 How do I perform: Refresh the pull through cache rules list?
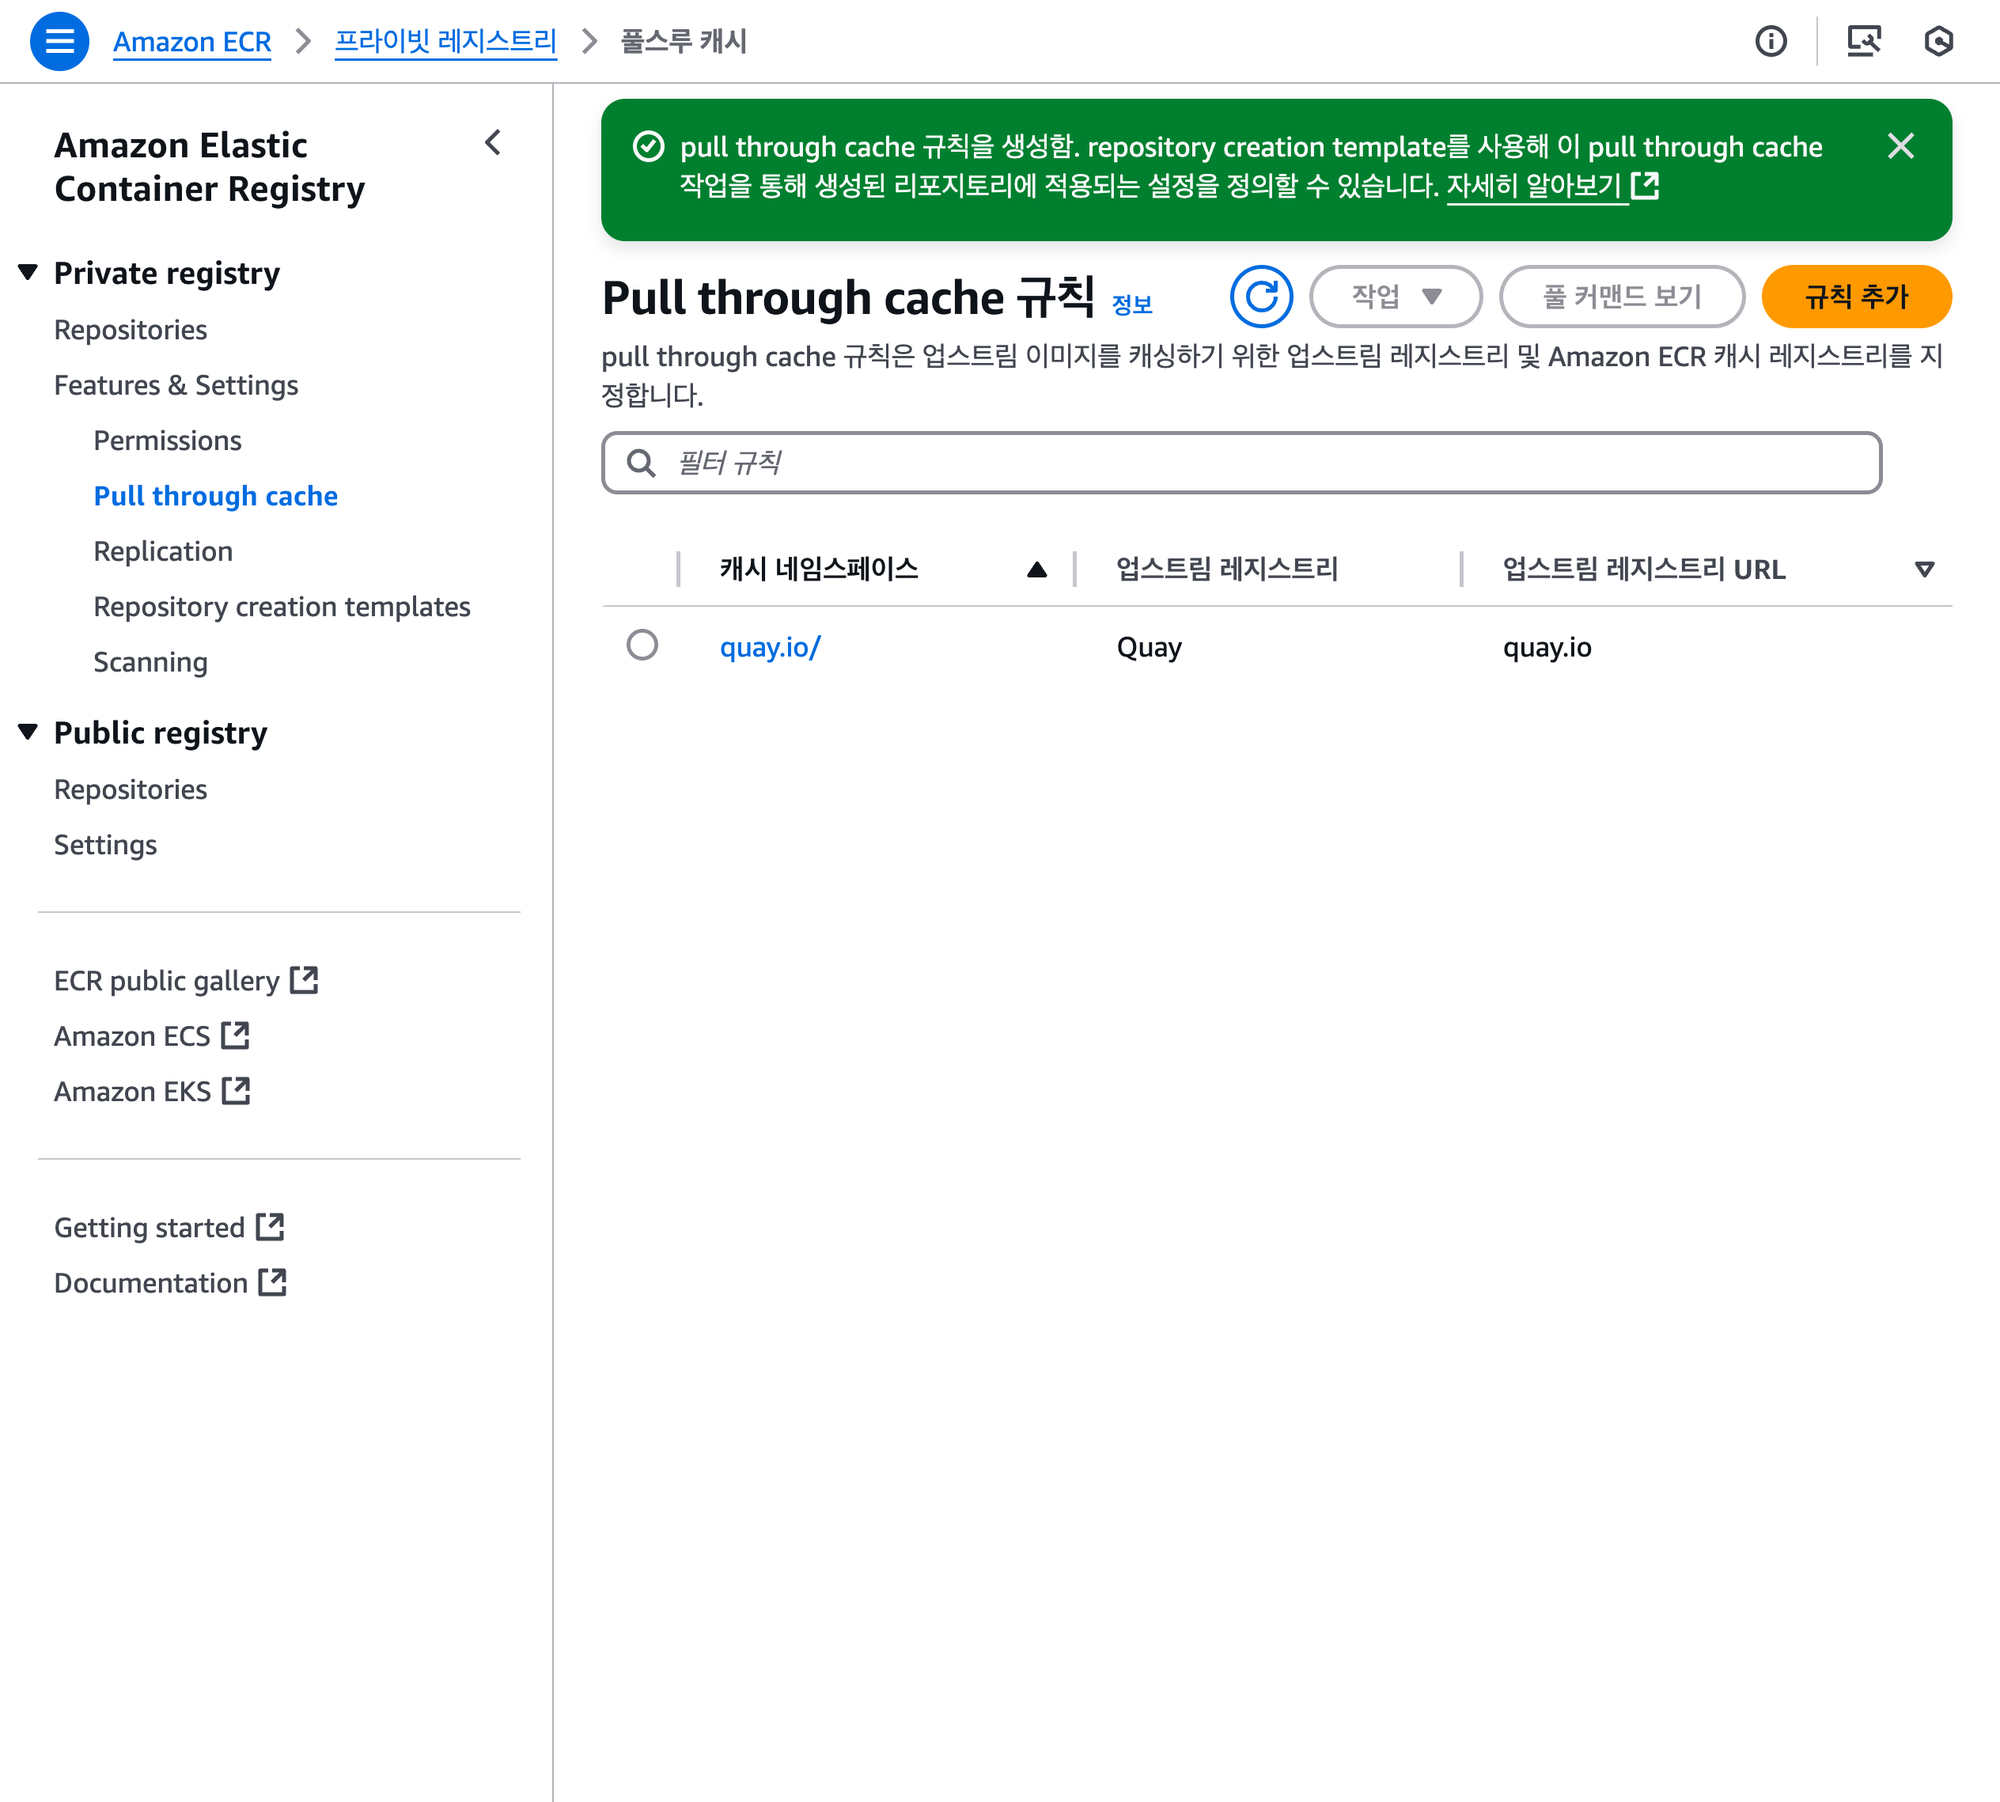point(1261,297)
